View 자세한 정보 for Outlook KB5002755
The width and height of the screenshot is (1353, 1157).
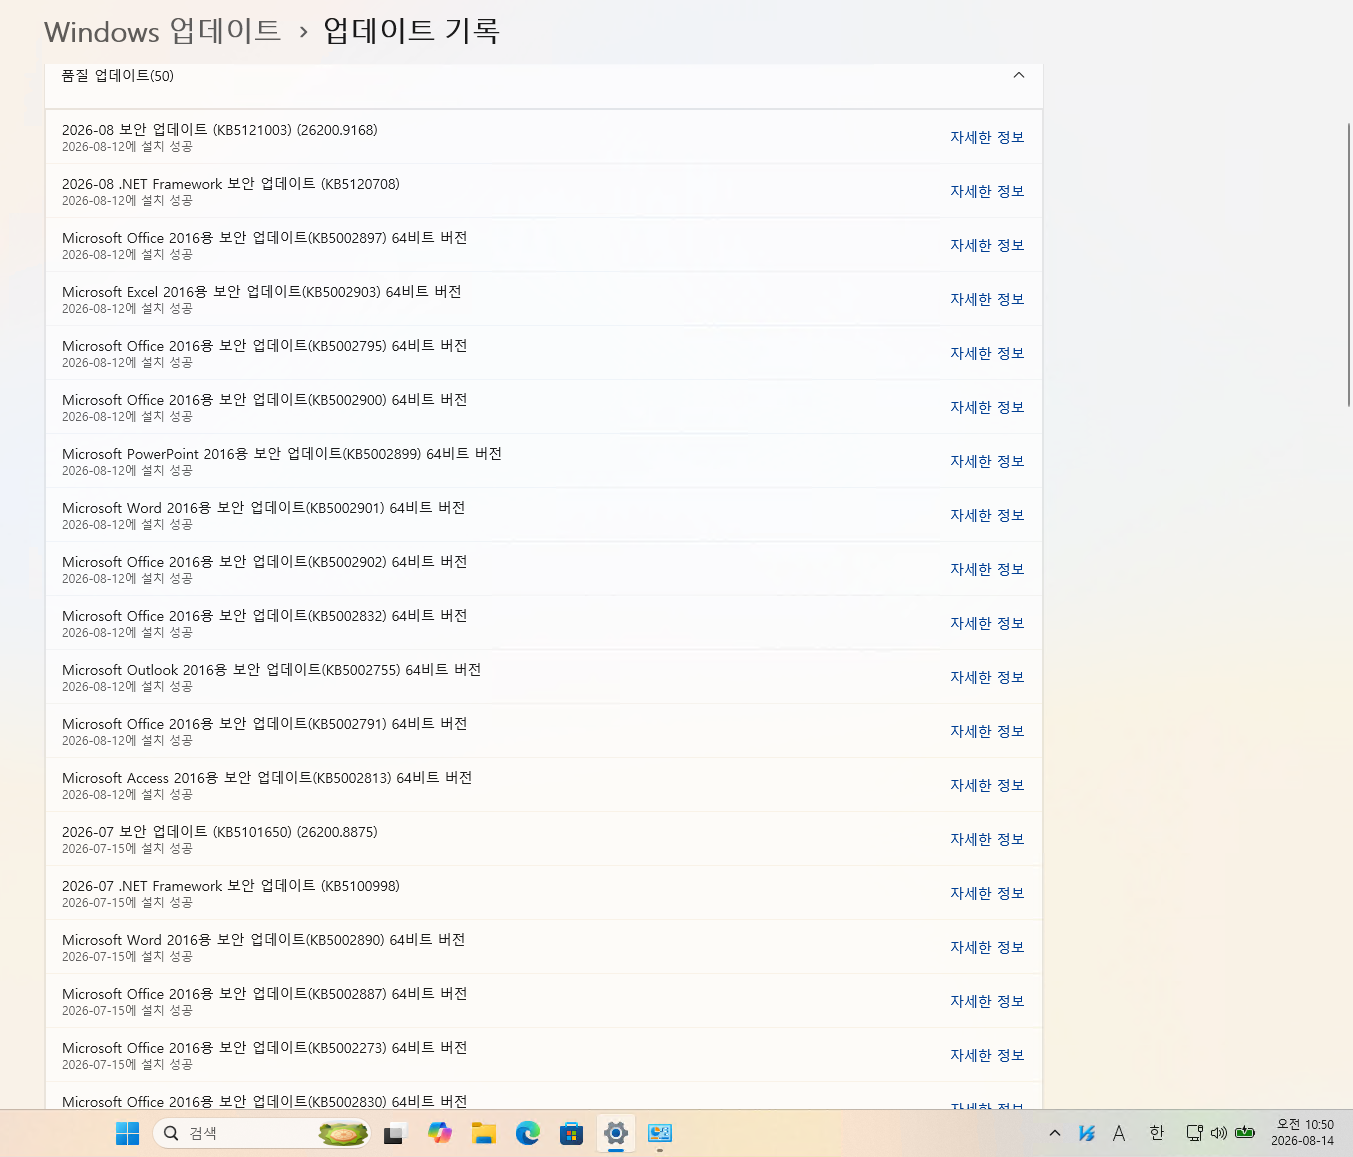[987, 677]
